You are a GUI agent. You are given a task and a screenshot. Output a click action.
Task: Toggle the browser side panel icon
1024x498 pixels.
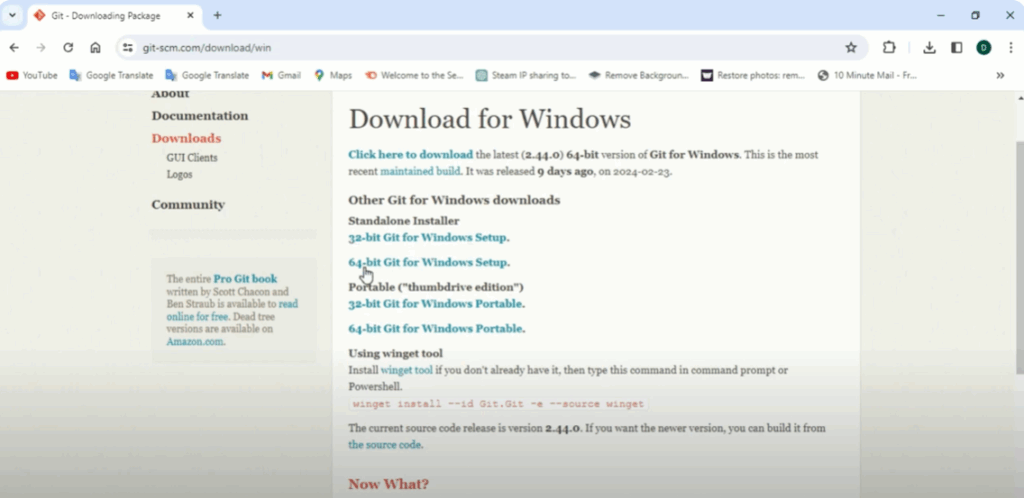point(956,48)
